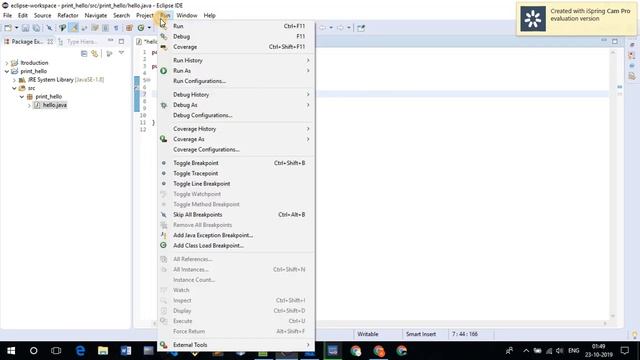Click the hello.java editor tab
Viewport: 640px width, 360px height.
[x=146, y=42]
